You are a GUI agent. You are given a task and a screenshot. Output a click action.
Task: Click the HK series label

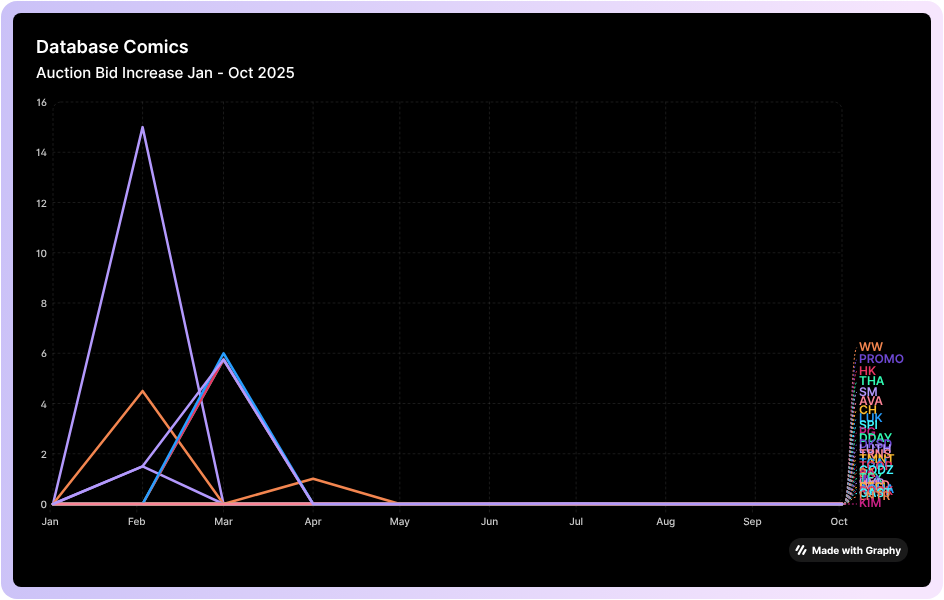(867, 371)
